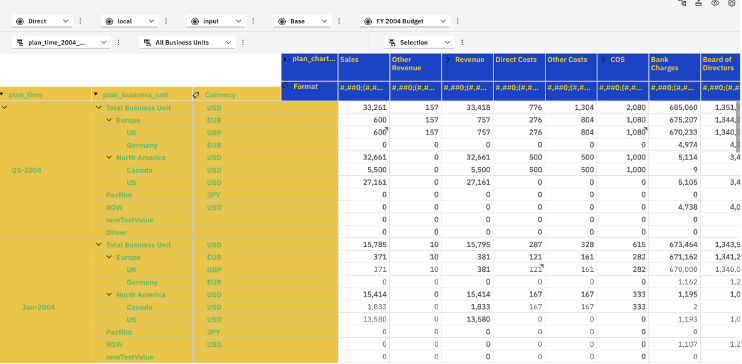Image resolution: width=742 pixels, height=364 pixels.
Task: Collapse Europe node under Q1-2004
Action: click(x=109, y=120)
